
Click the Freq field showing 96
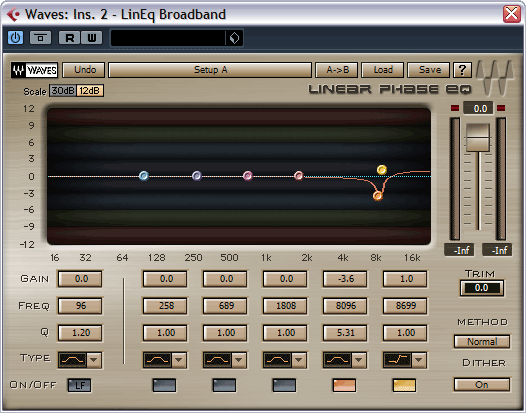coord(80,306)
